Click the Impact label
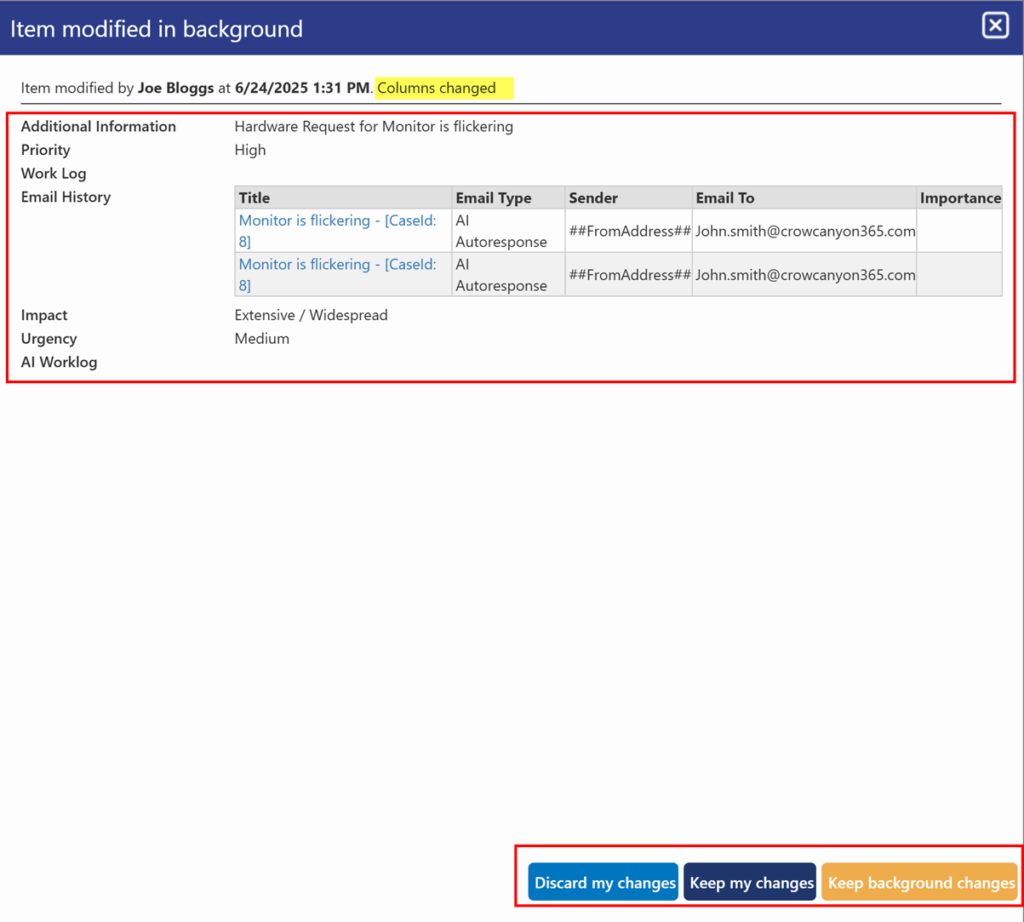The image size is (1024, 922). coord(44,315)
